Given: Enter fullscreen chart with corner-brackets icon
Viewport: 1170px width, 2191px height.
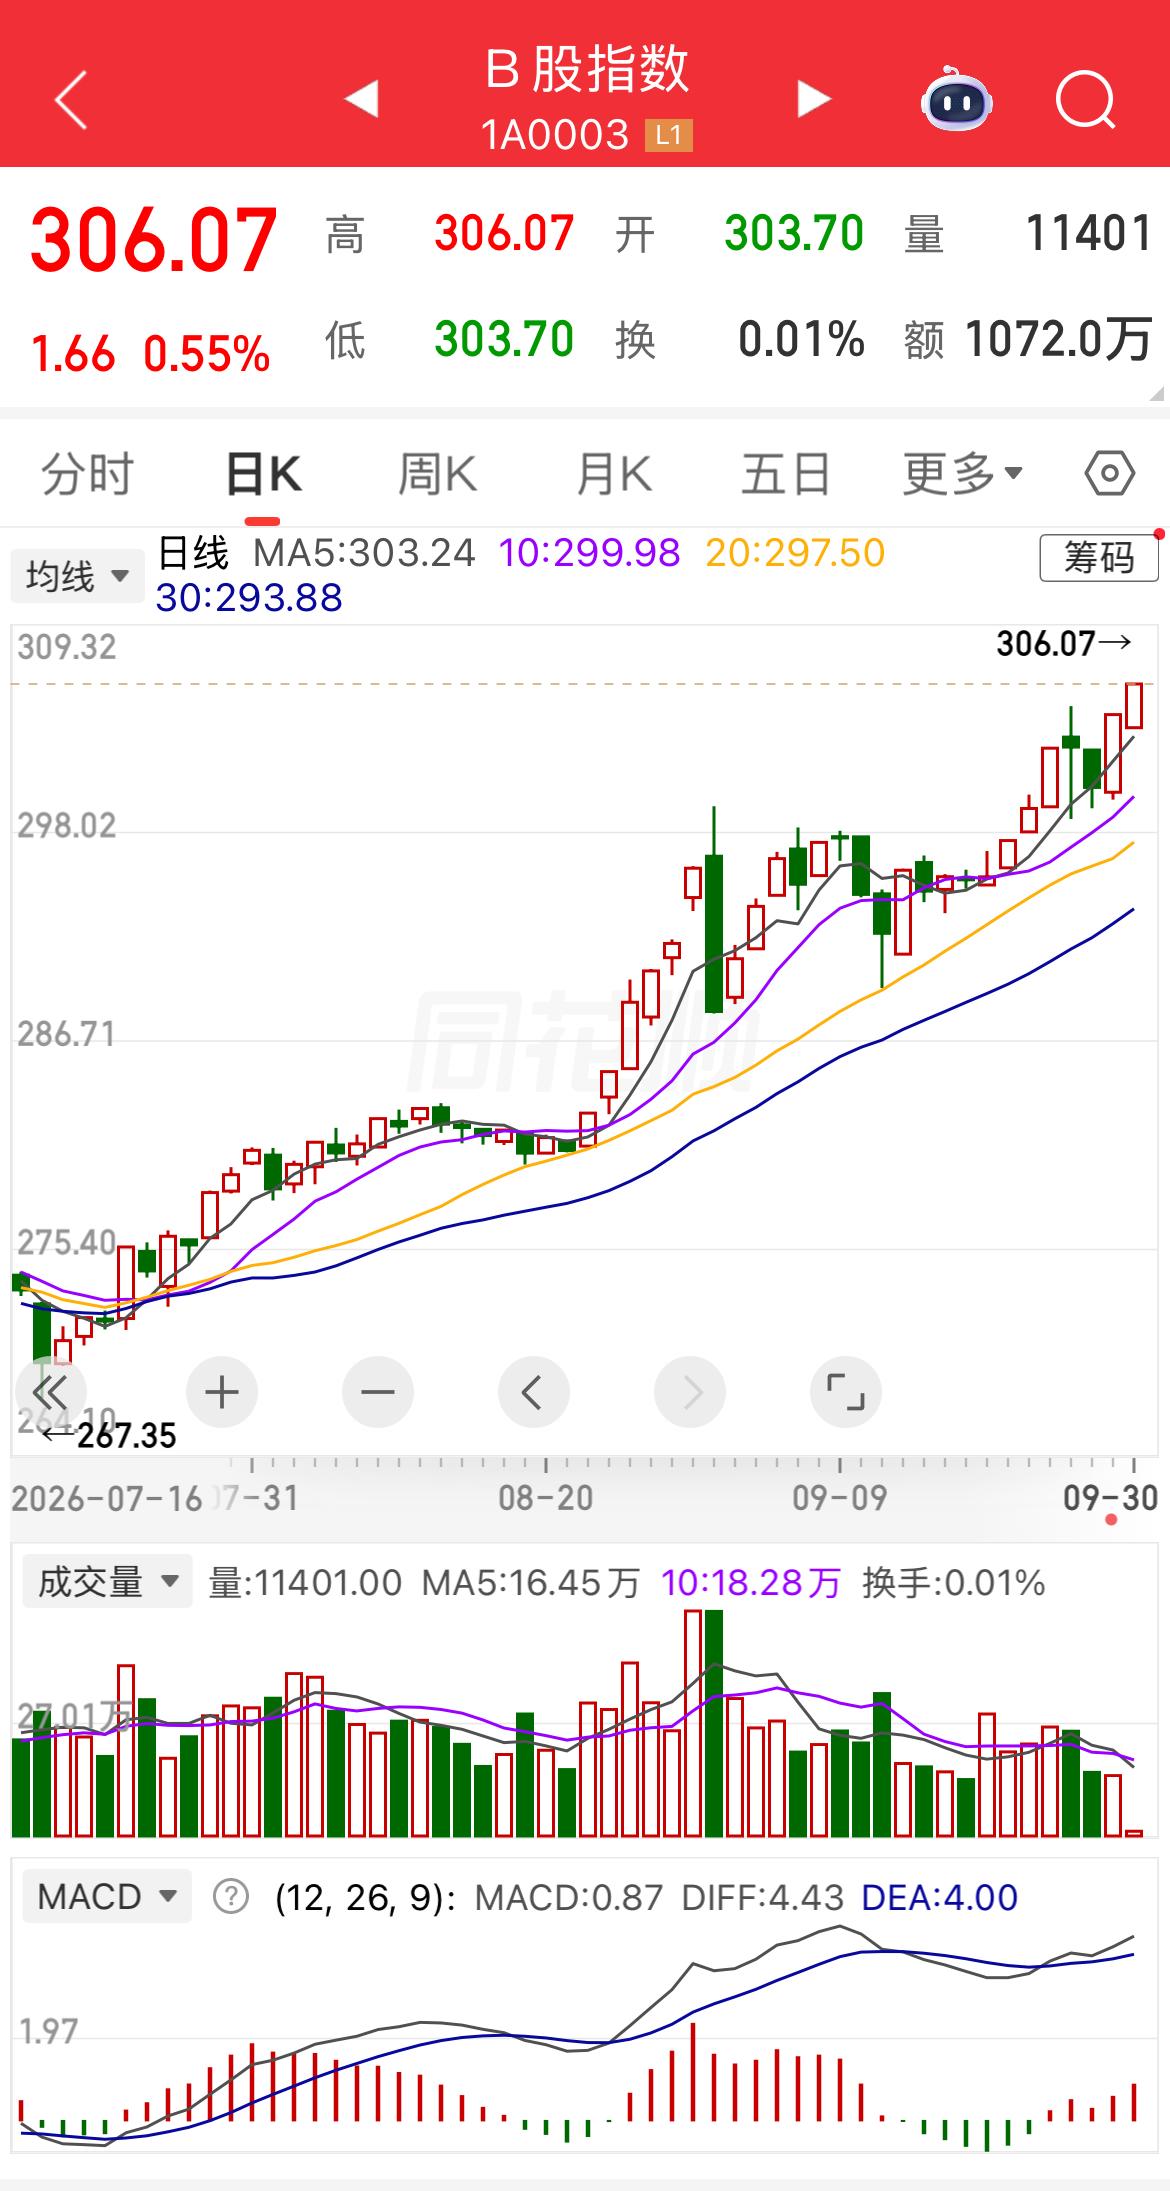Looking at the screenshot, I should (845, 1392).
